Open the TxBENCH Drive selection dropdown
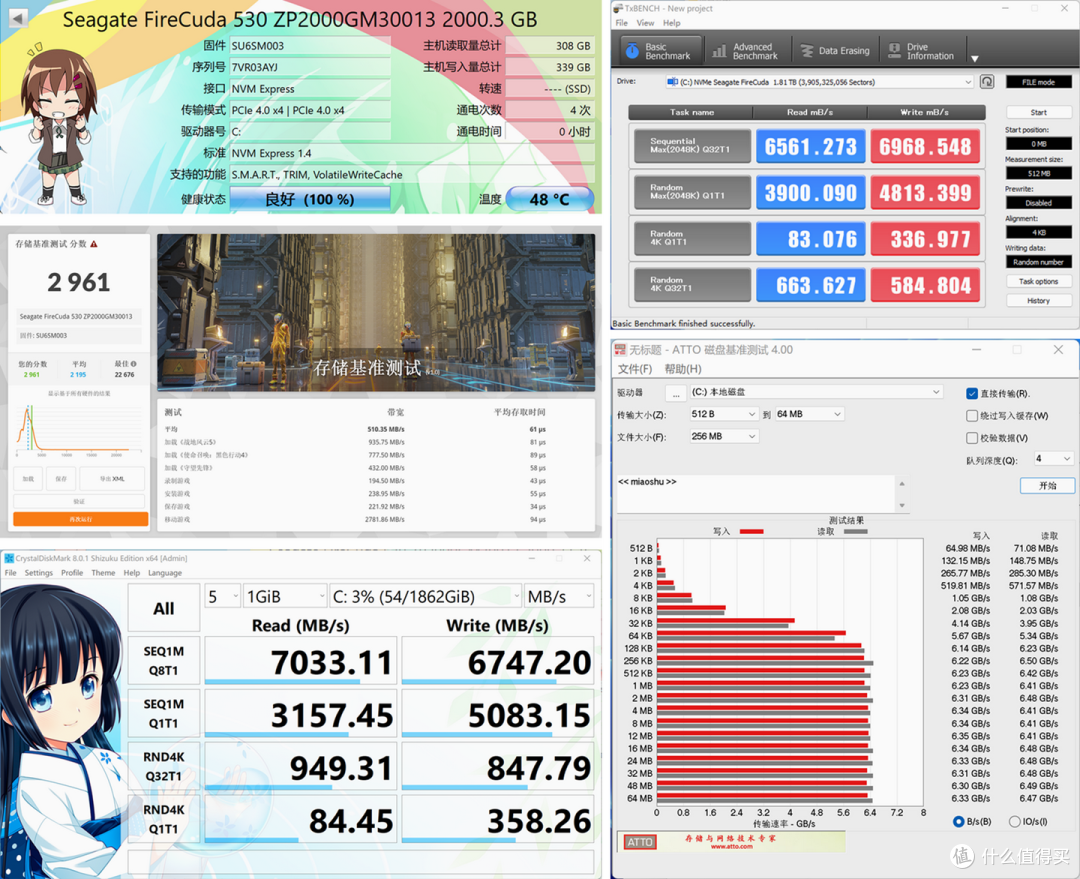Image resolution: width=1080 pixels, height=879 pixels. click(819, 82)
